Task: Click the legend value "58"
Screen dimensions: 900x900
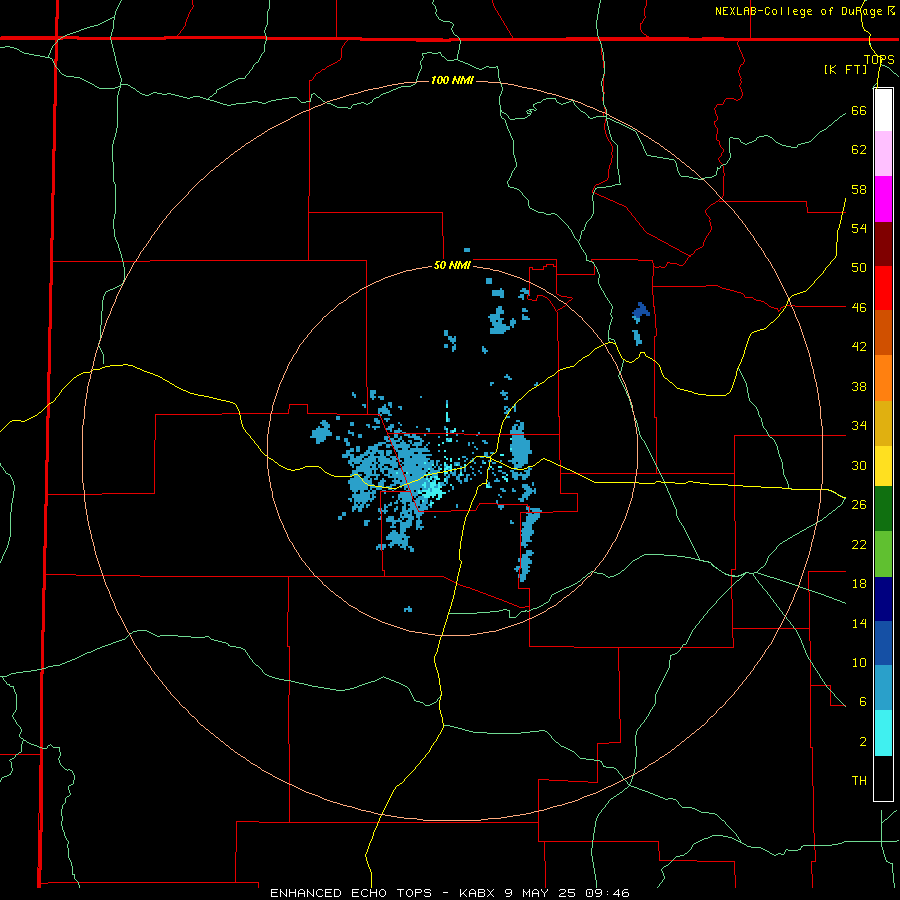Action: pyautogui.click(x=859, y=189)
